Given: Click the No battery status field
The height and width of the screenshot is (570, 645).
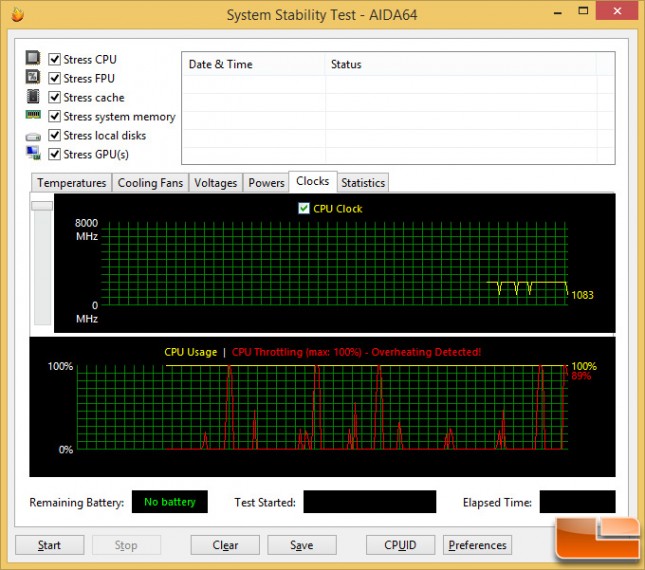Looking at the screenshot, I should 169,502.
